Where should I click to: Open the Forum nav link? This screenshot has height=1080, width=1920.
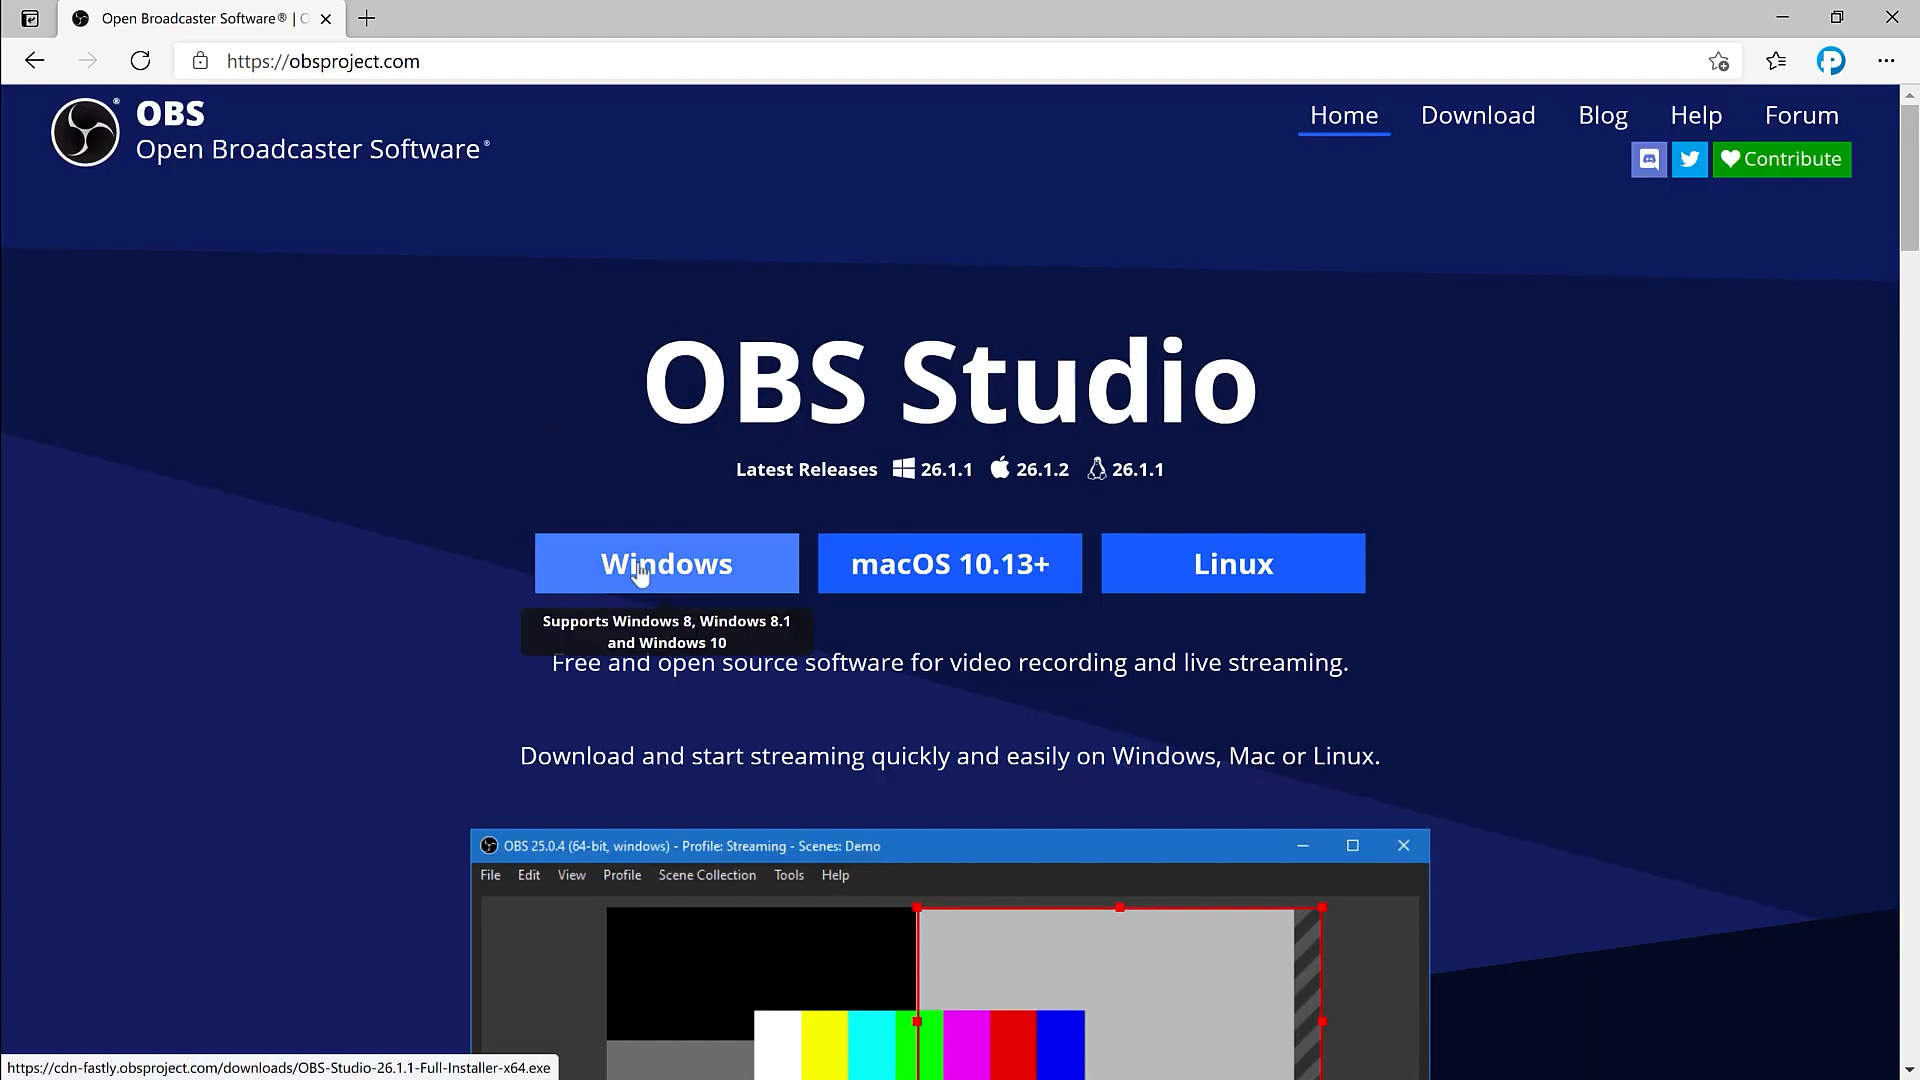pos(1801,115)
